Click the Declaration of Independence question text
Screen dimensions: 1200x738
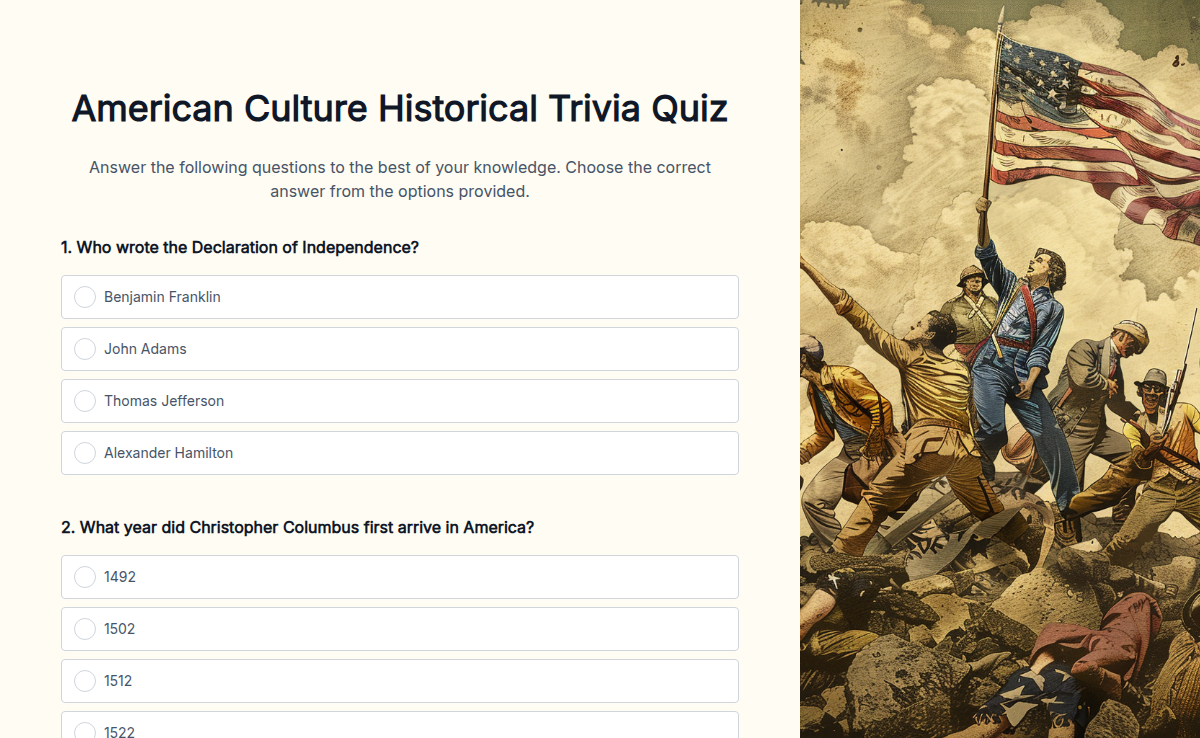pos(240,247)
